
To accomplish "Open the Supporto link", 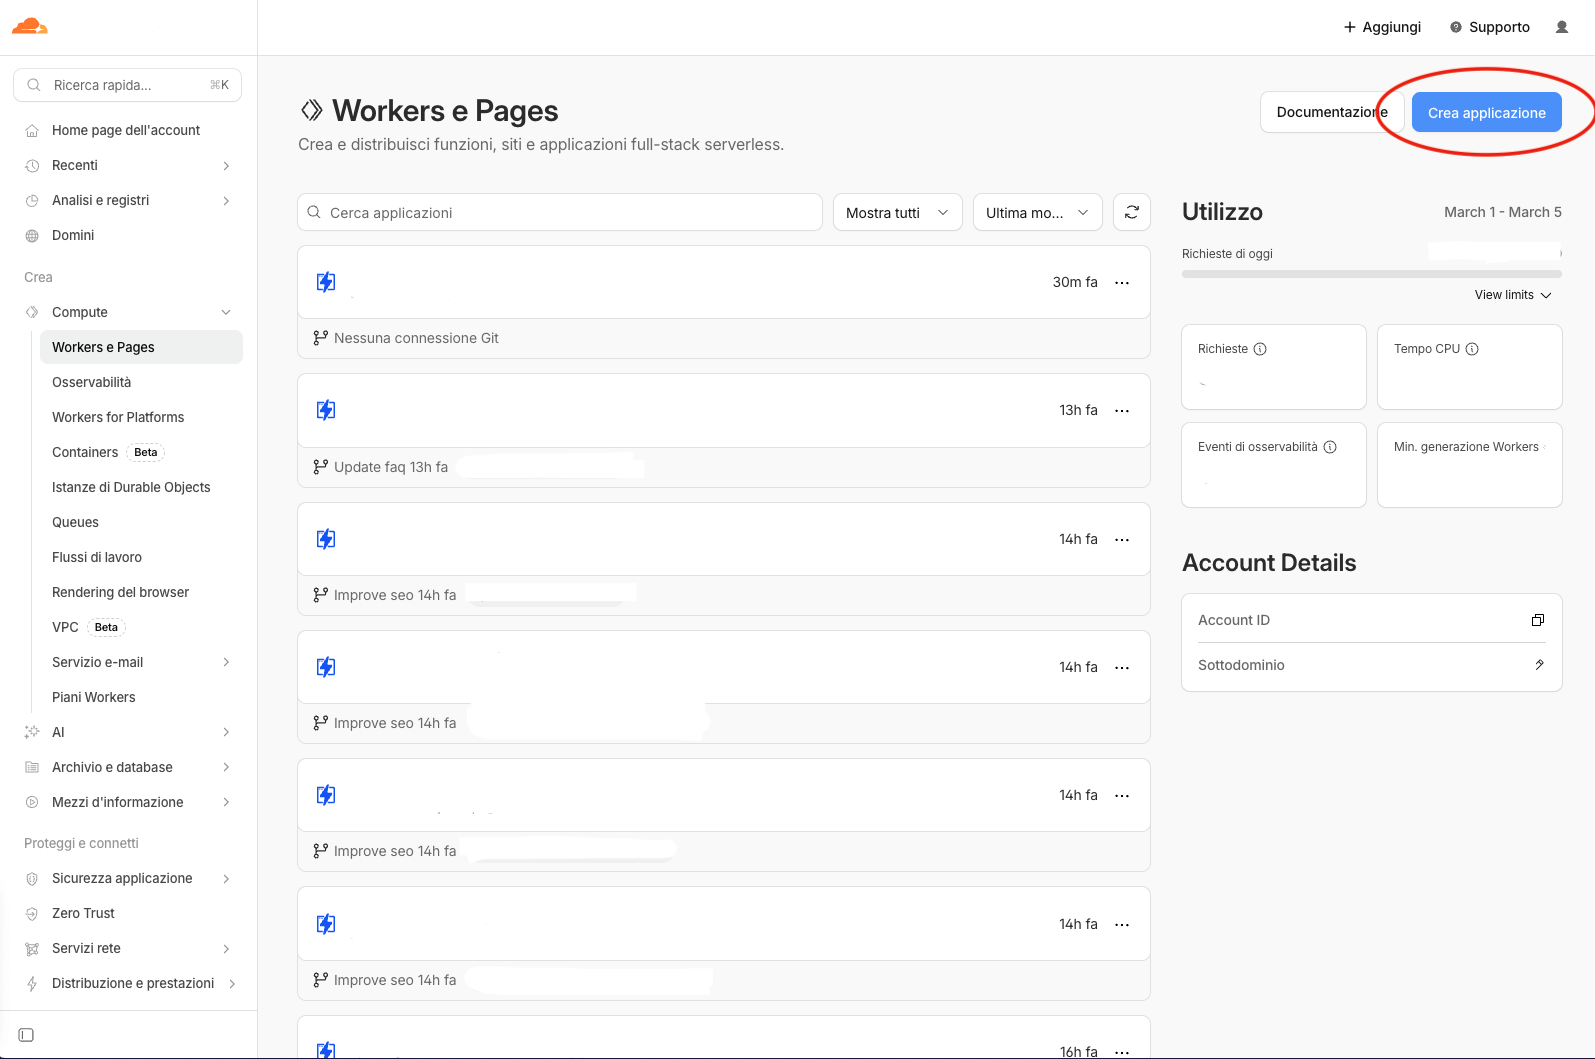I will click(x=1490, y=27).
